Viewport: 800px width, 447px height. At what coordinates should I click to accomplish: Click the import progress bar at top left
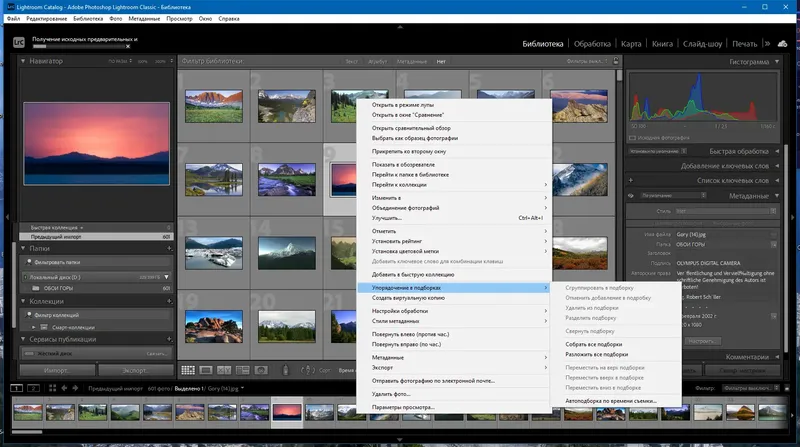coord(80,46)
